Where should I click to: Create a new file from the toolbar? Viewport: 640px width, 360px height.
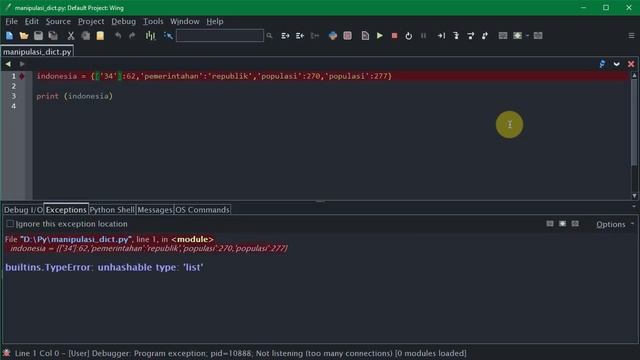tap(9, 36)
